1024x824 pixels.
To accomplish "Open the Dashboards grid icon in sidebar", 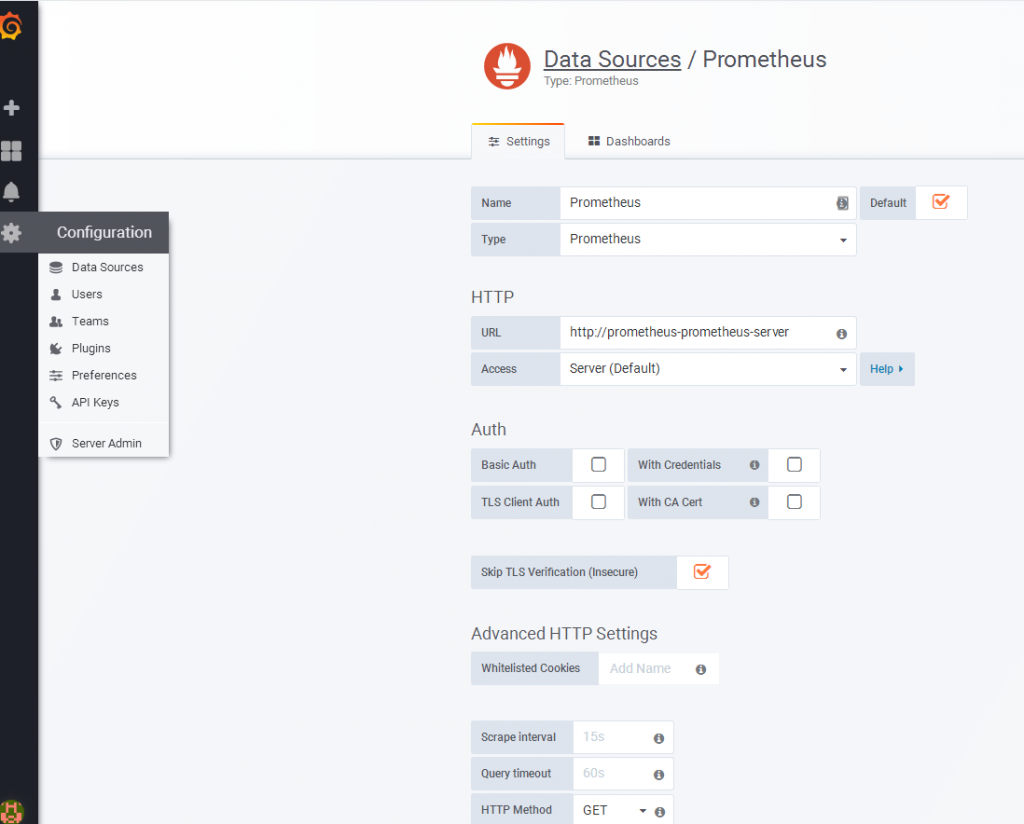I will 11,151.
